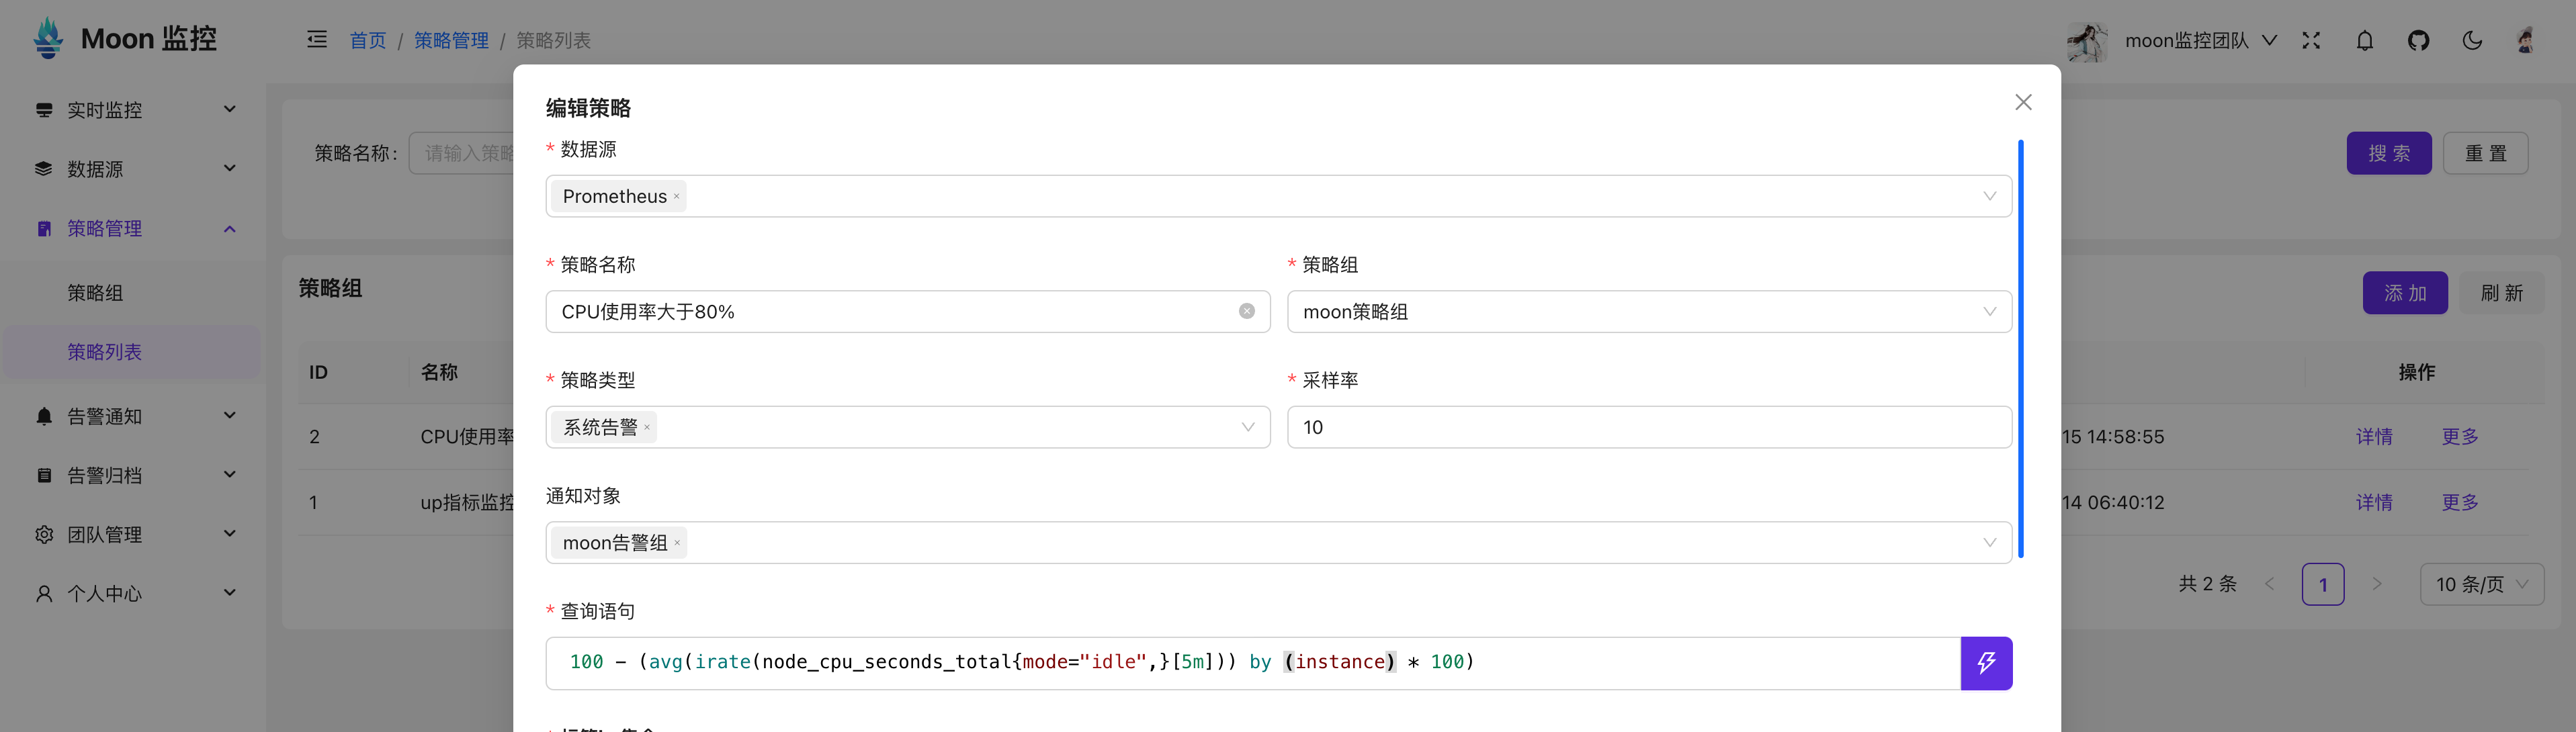Click the 添加 button

click(x=2405, y=293)
